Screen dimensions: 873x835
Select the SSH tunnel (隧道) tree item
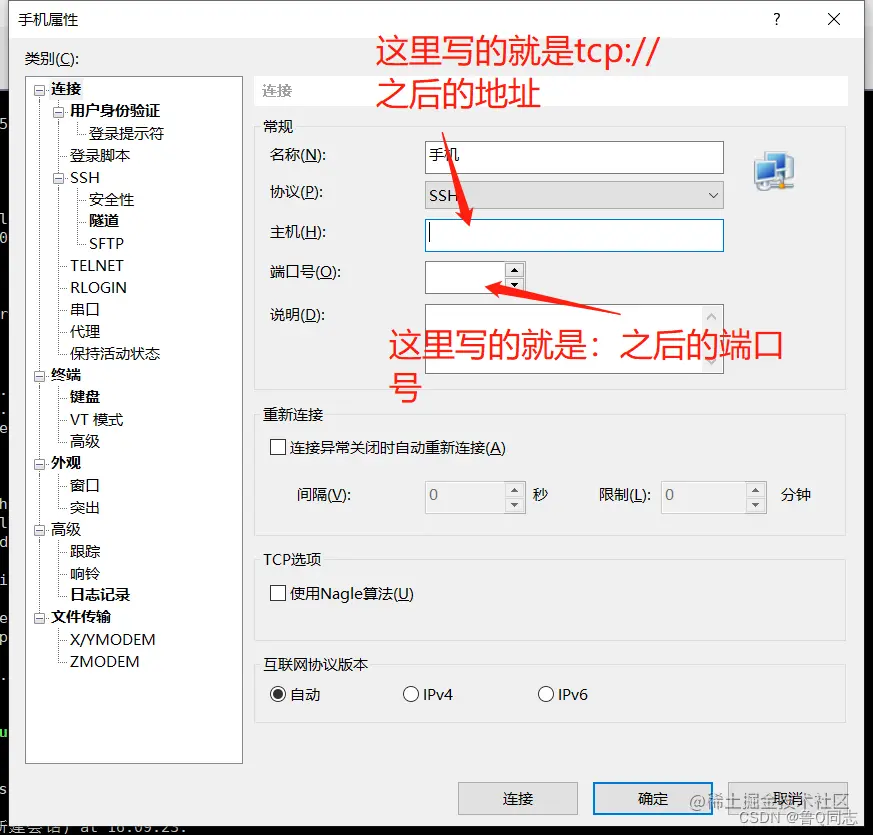(x=104, y=220)
